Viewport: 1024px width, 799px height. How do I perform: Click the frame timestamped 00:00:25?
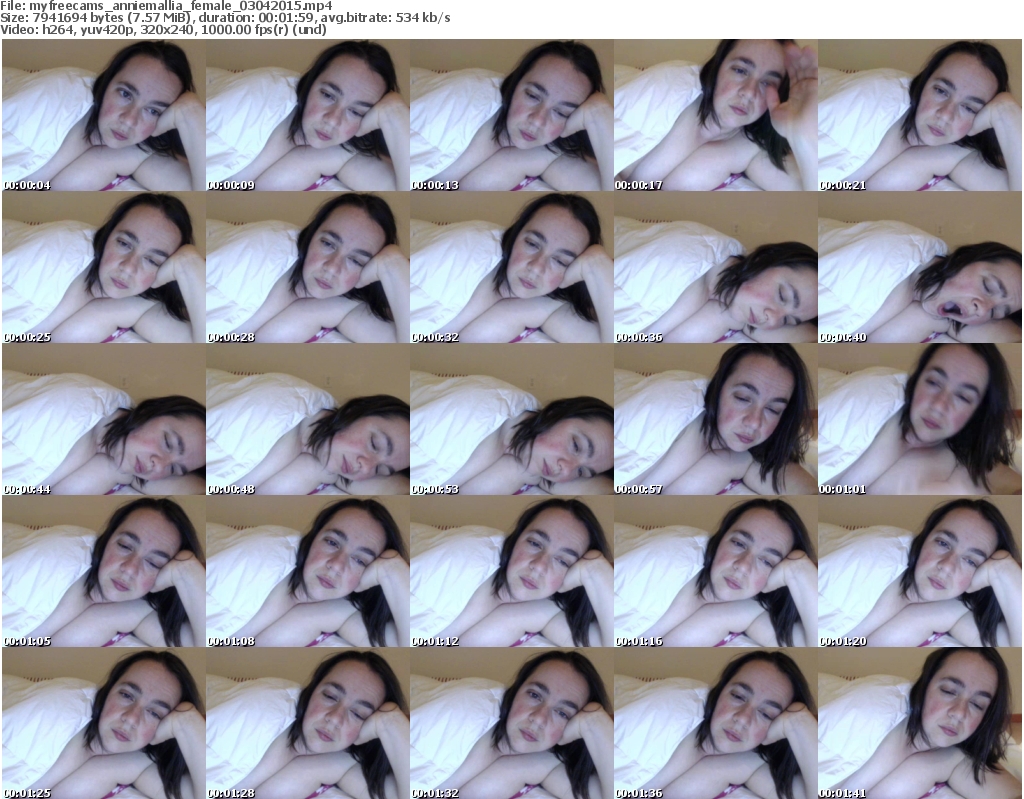(x=102, y=268)
